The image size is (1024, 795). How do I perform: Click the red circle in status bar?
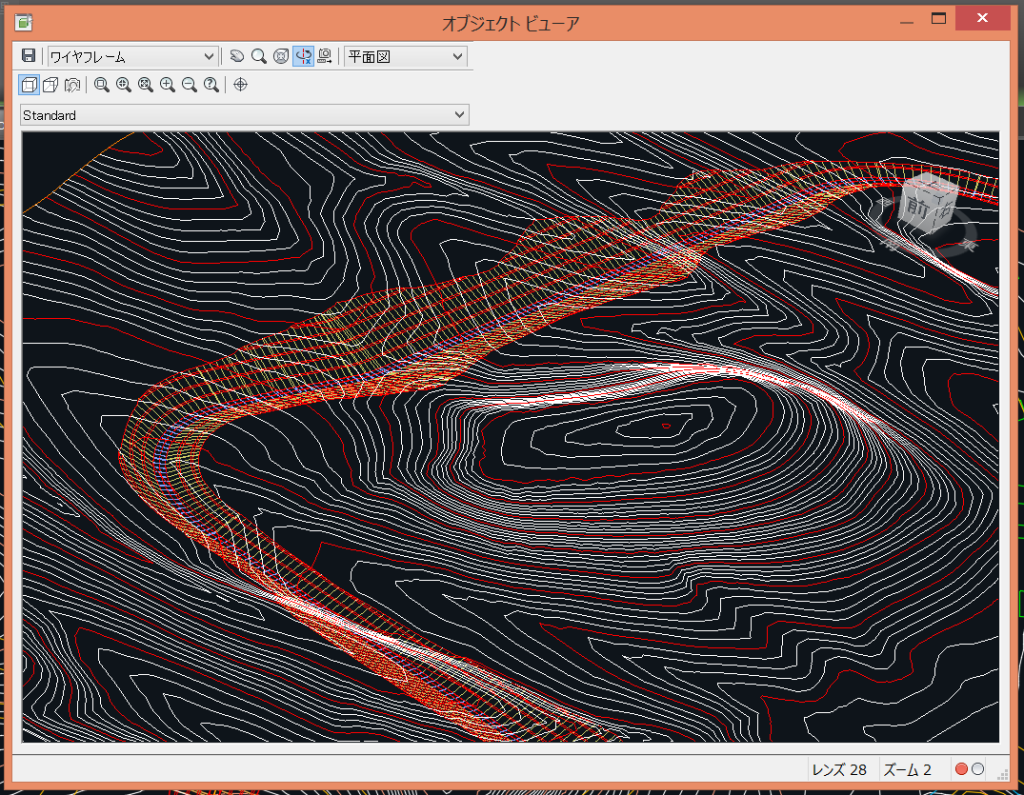(x=961, y=769)
